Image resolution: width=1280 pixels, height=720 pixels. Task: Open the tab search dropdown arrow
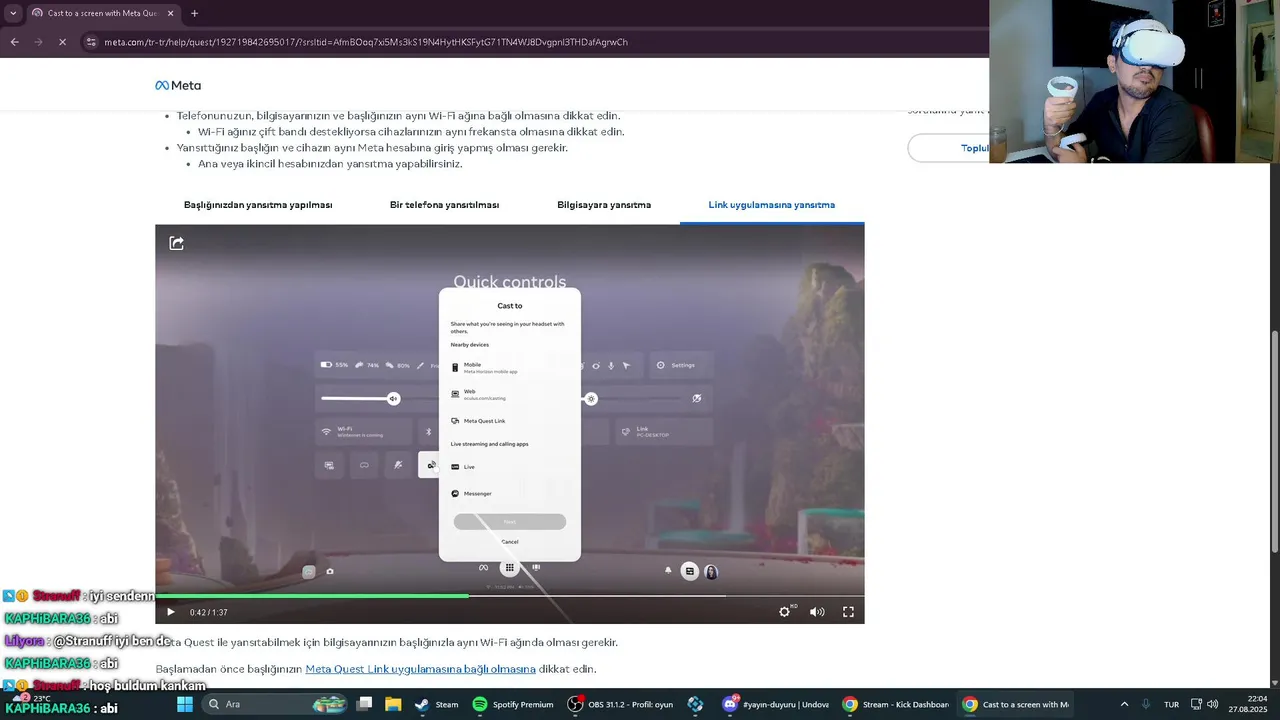coord(12,13)
